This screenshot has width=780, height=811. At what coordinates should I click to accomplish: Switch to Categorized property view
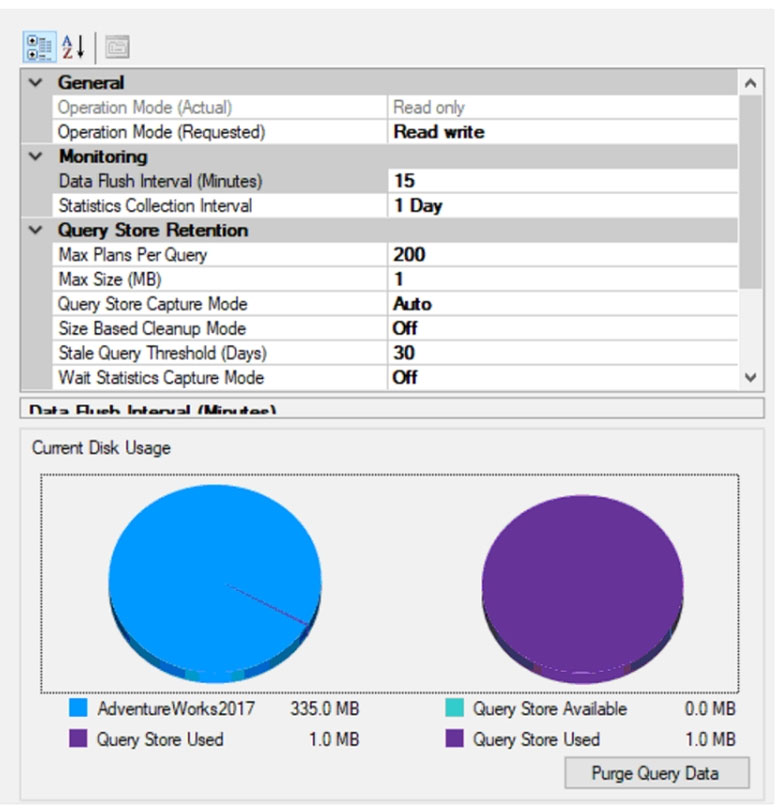(39, 47)
